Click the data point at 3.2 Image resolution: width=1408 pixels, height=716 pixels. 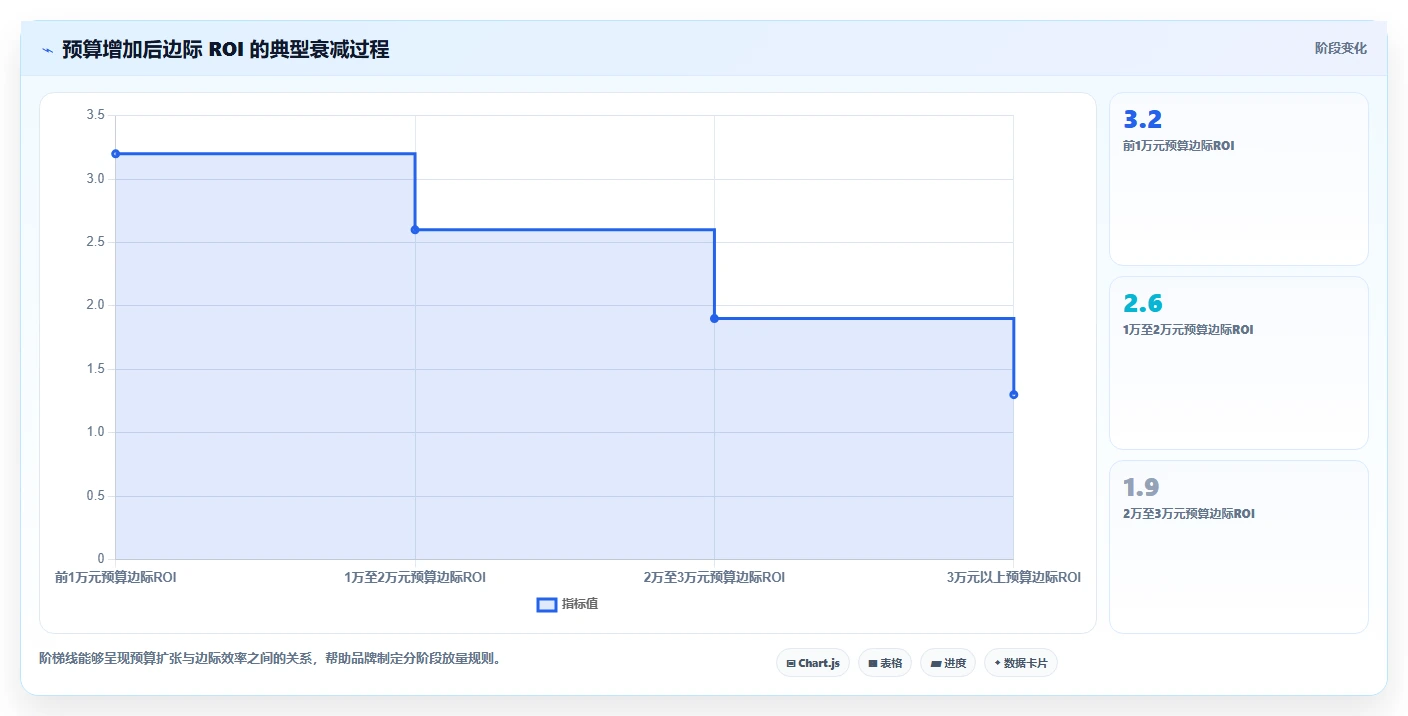[116, 154]
